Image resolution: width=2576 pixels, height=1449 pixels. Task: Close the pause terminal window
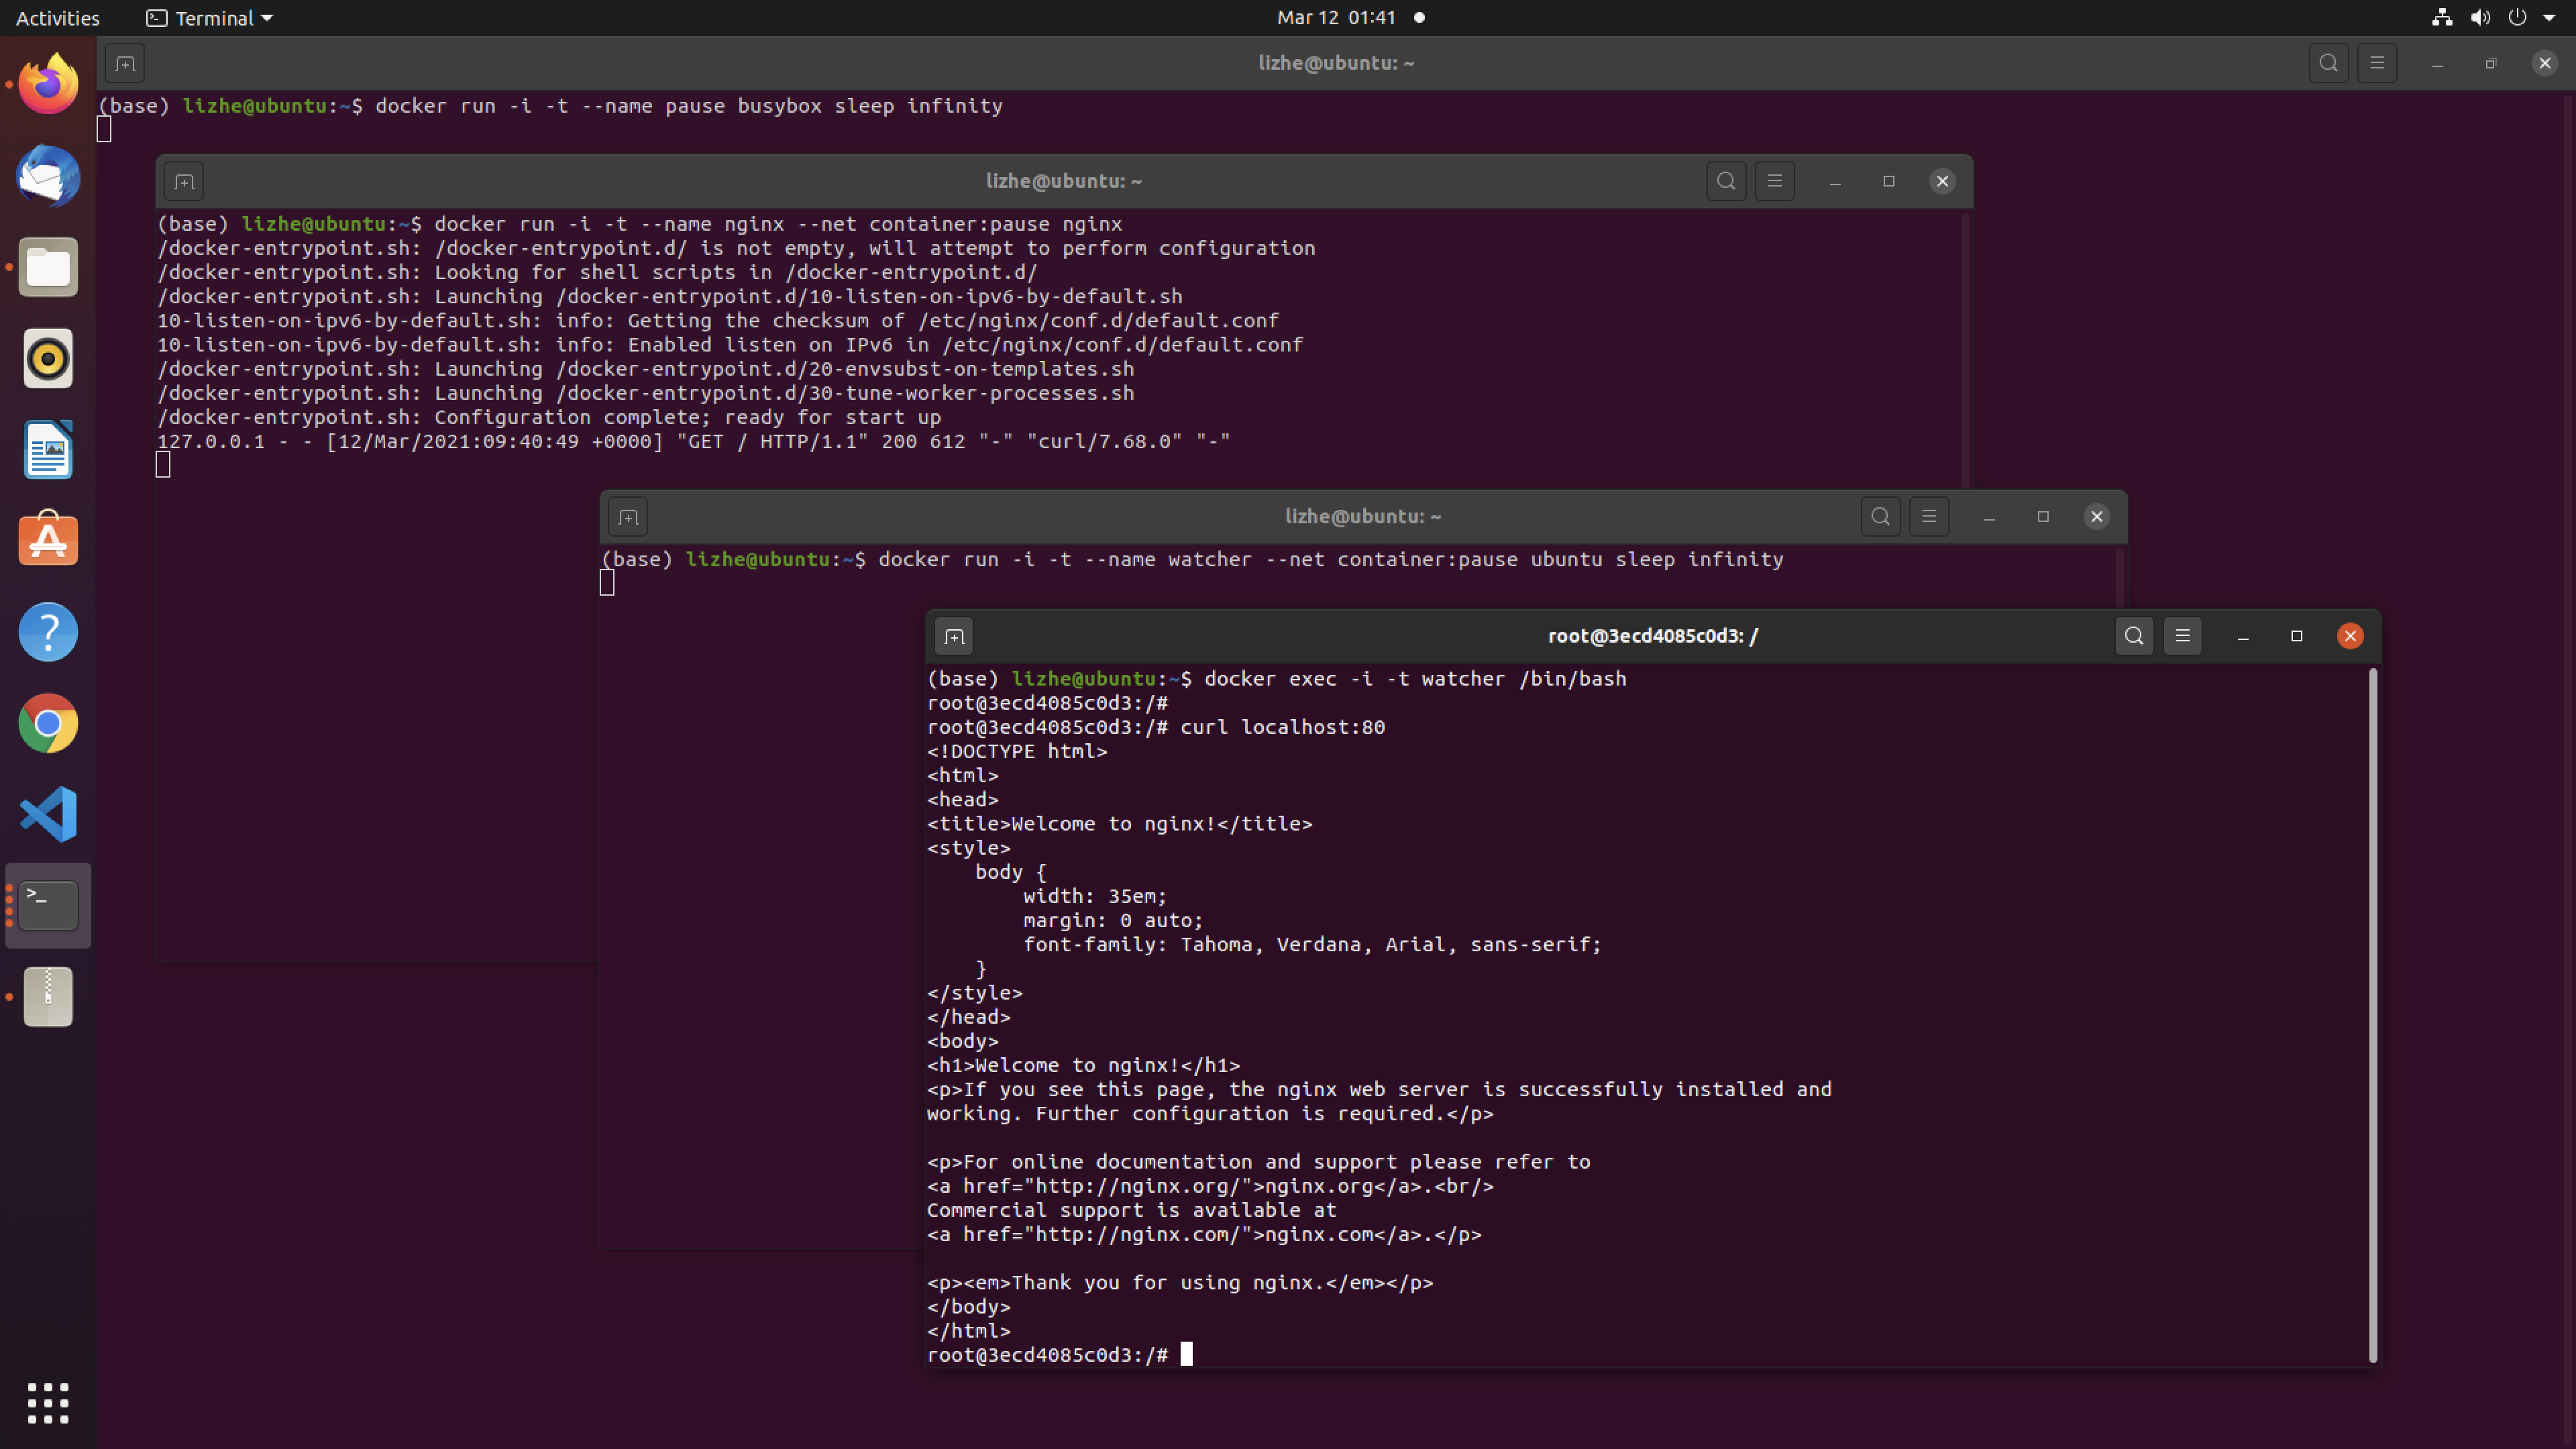[2545, 63]
